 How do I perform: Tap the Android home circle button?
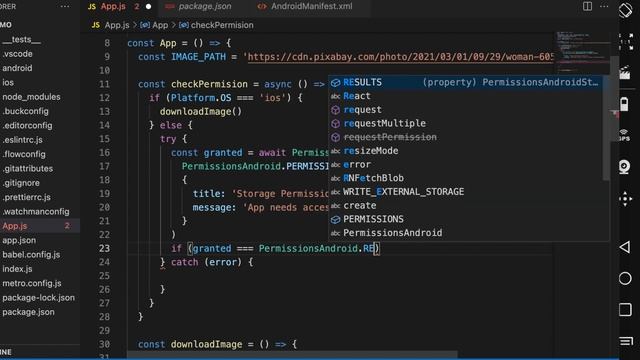click(625, 278)
